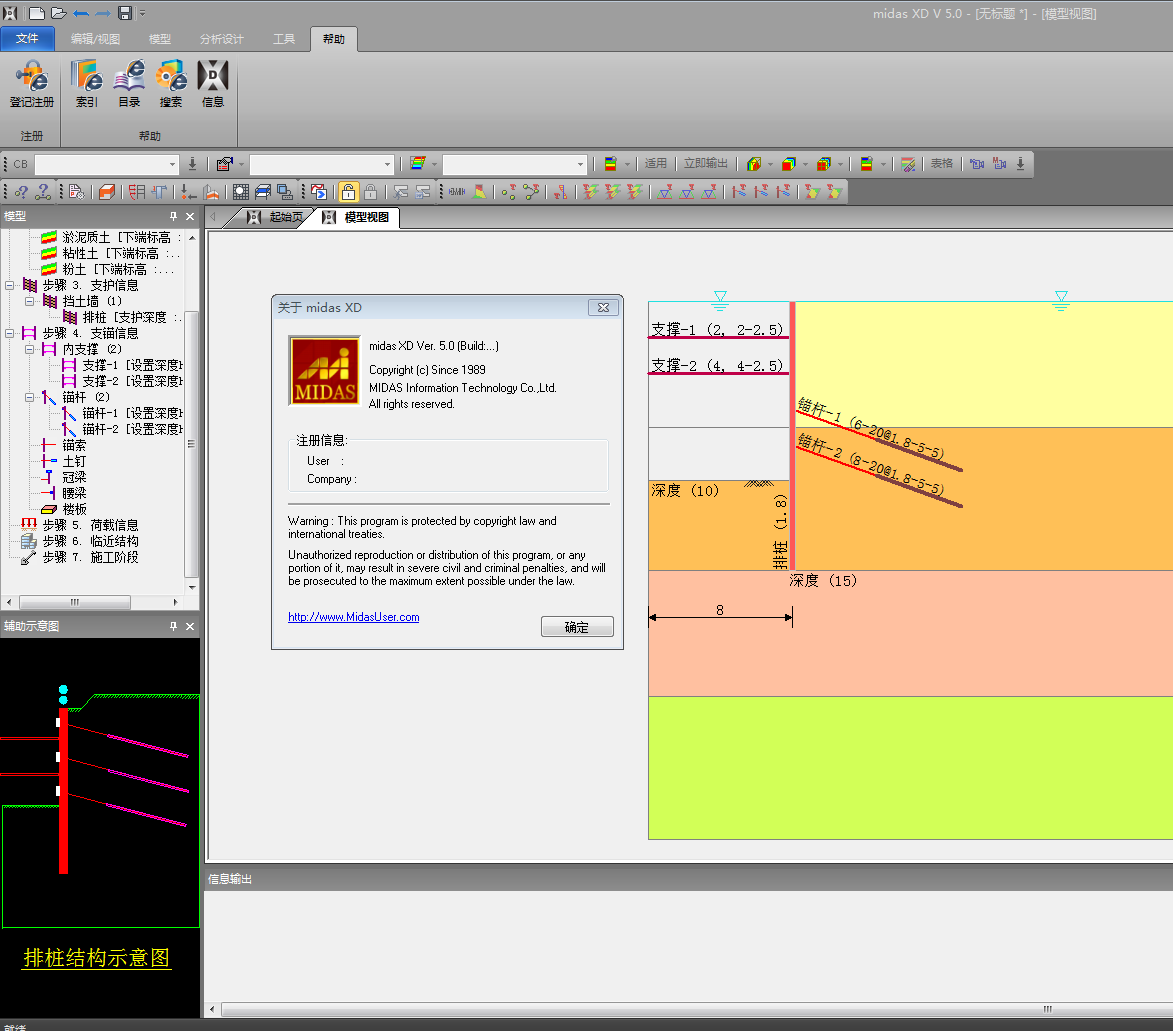Switch to the 分析设计 ribbon tab
This screenshot has height=1031, width=1173.
tap(221, 39)
